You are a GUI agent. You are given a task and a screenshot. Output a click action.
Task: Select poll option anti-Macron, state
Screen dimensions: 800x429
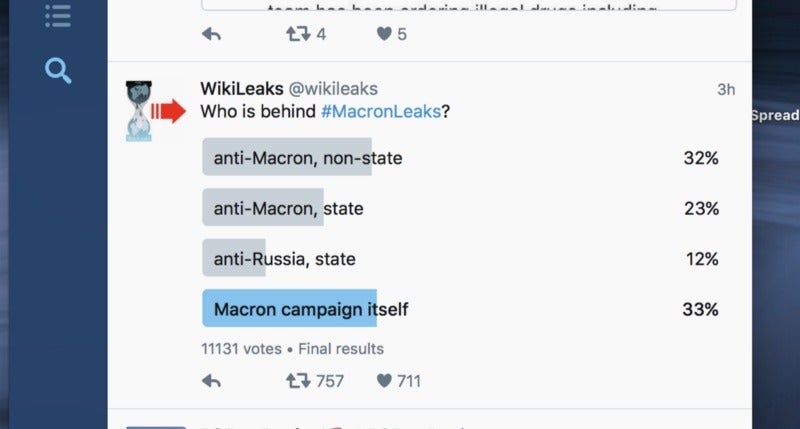(461, 208)
